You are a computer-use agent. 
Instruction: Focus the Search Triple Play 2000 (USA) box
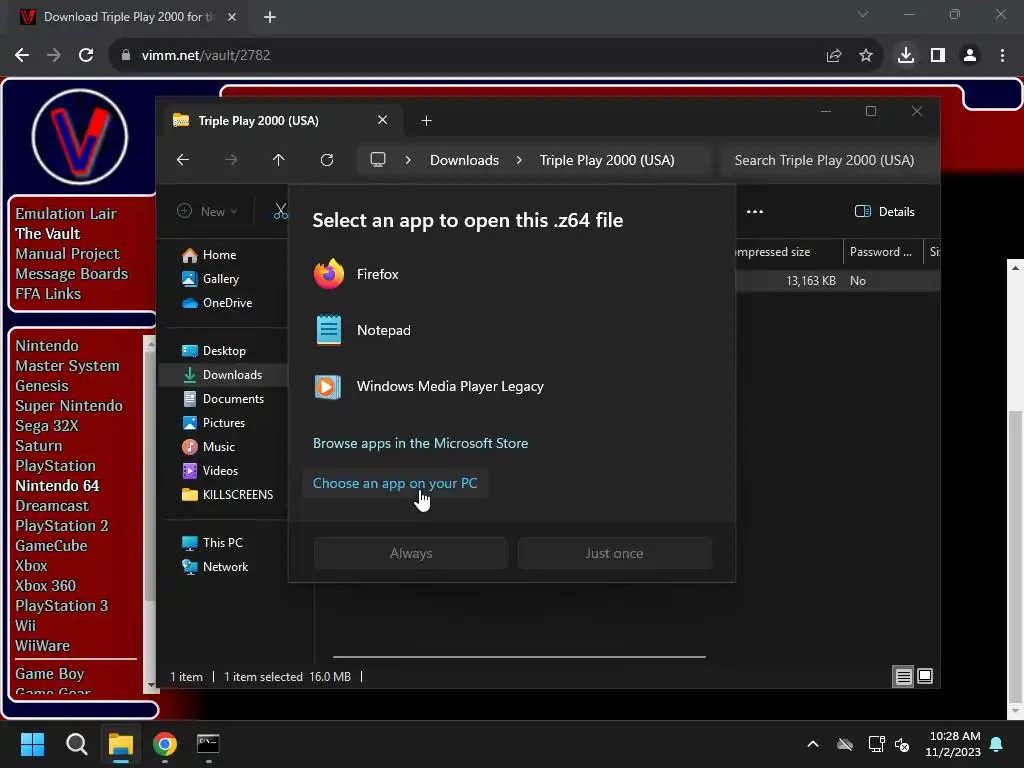[824, 160]
